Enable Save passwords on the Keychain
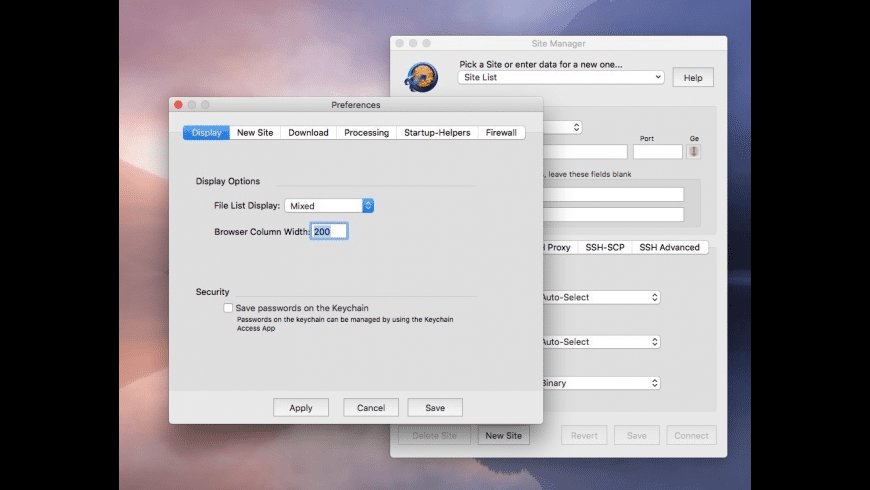 [228, 307]
